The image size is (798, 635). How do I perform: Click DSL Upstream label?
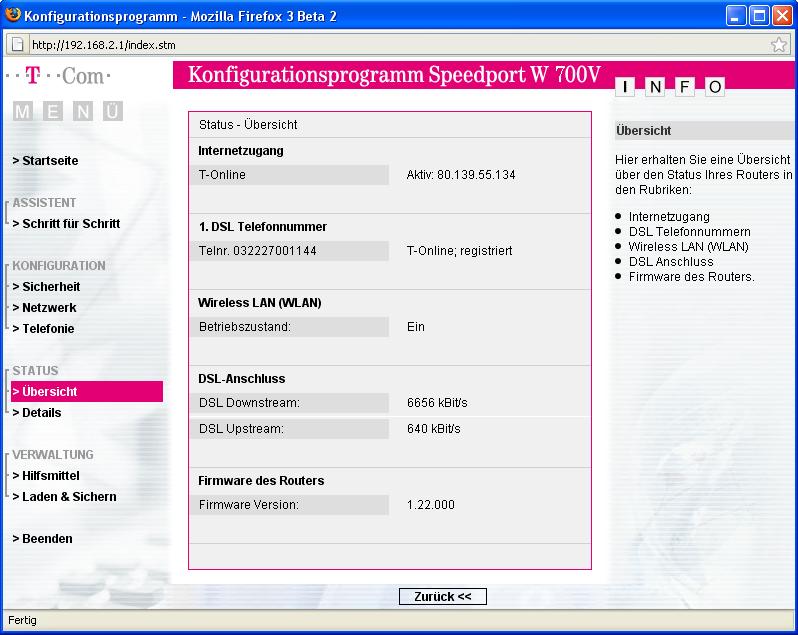pyautogui.click(x=289, y=429)
